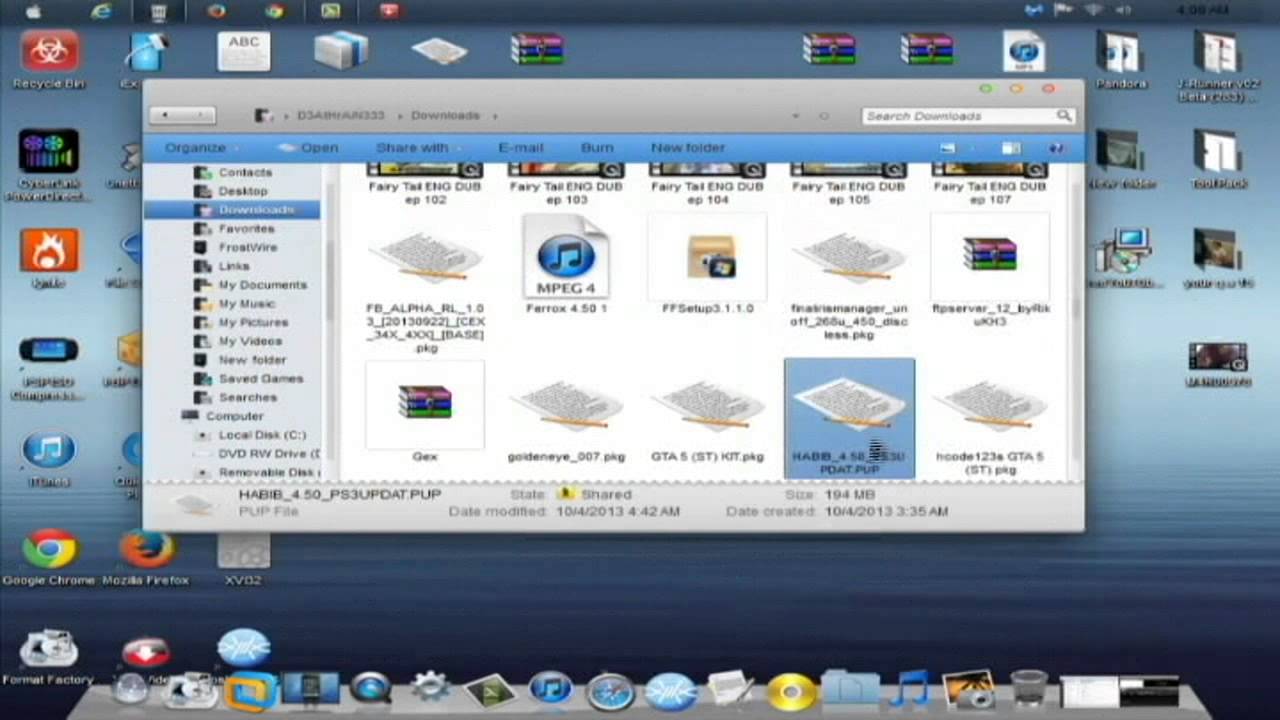Screen dimensions: 1280x720
Task: Toggle the preview pane in Explorer
Action: click(1011, 148)
